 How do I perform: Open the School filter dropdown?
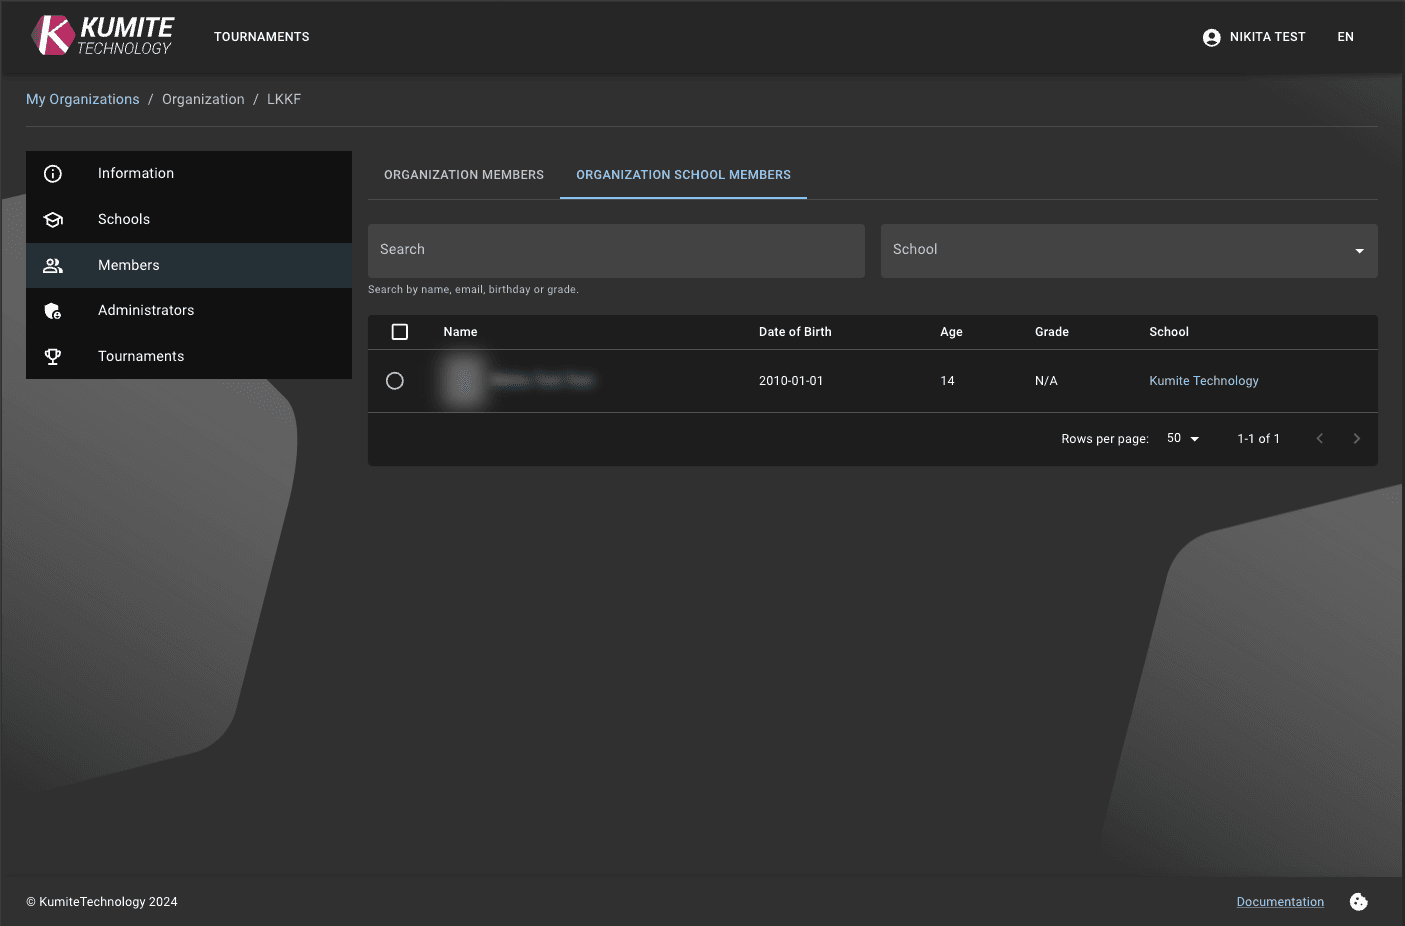[1128, 250]
